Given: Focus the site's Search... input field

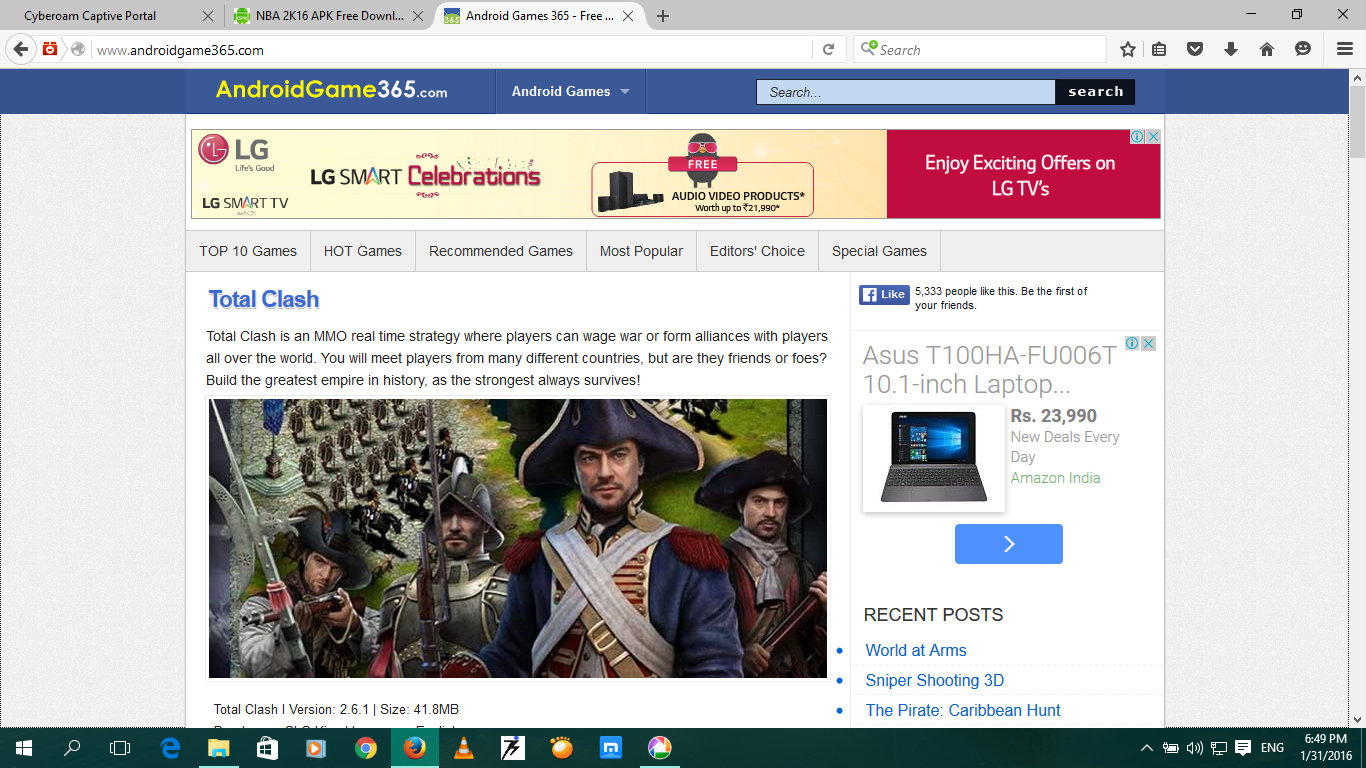Looking at the screenshot, I should (906, 92).
